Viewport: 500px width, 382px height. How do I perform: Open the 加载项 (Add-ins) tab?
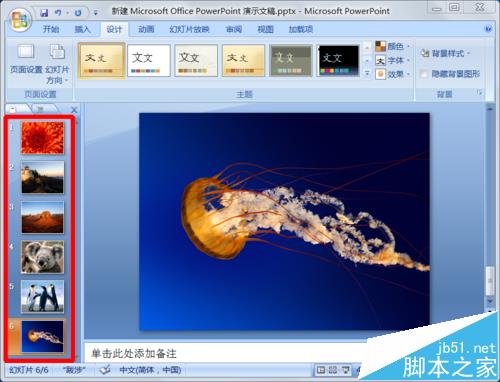click(301, 29)
